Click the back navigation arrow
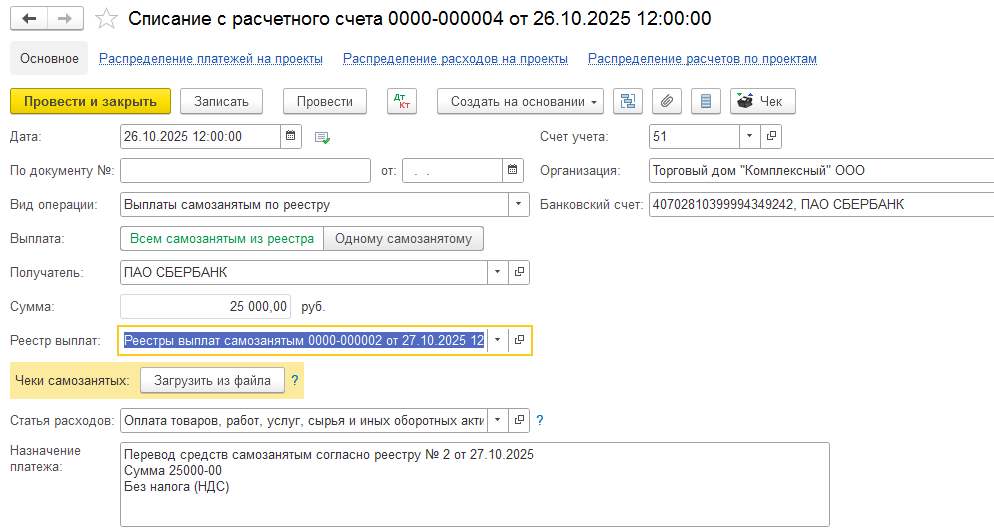994x532 pixels. (x=28, y=19)
